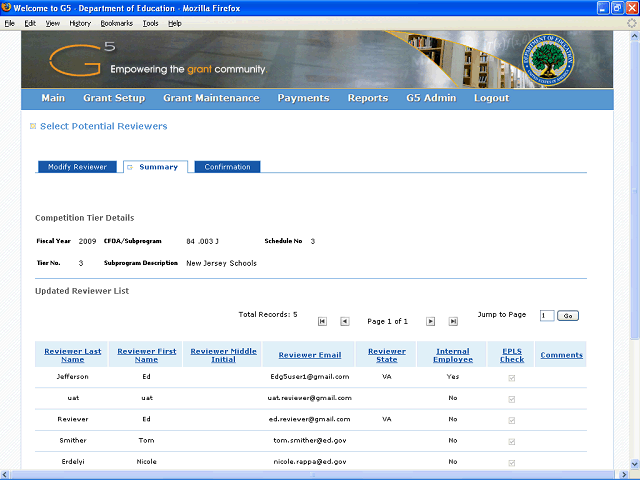Go to last page of results
Viewport: 640px width, 480px height.
point(453,321)
